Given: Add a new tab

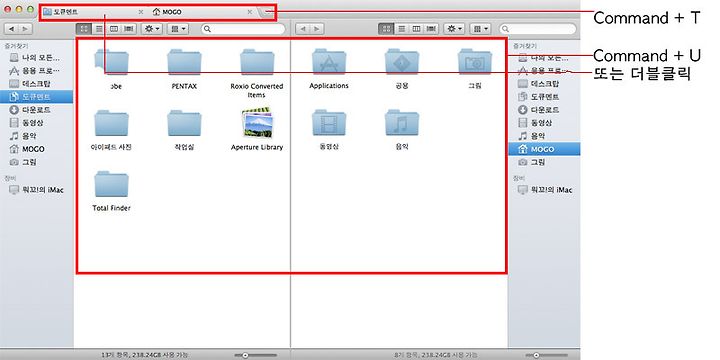Looking at the screenshot, I should tap(267, 12).
